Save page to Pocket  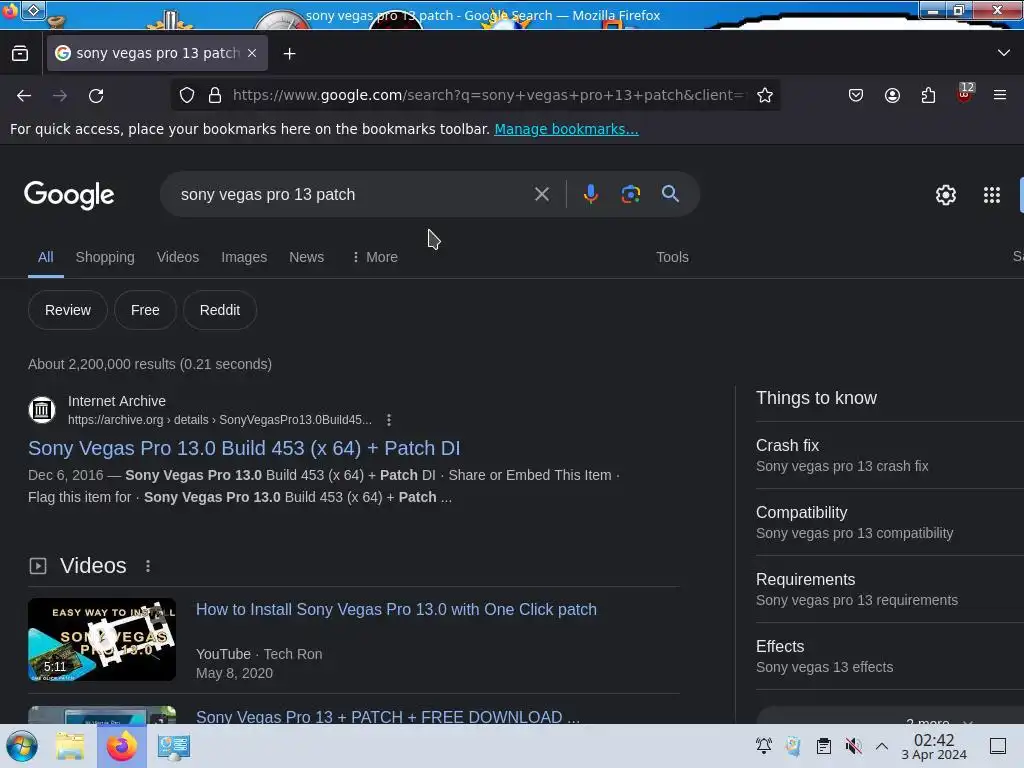[x=856, y=95]
